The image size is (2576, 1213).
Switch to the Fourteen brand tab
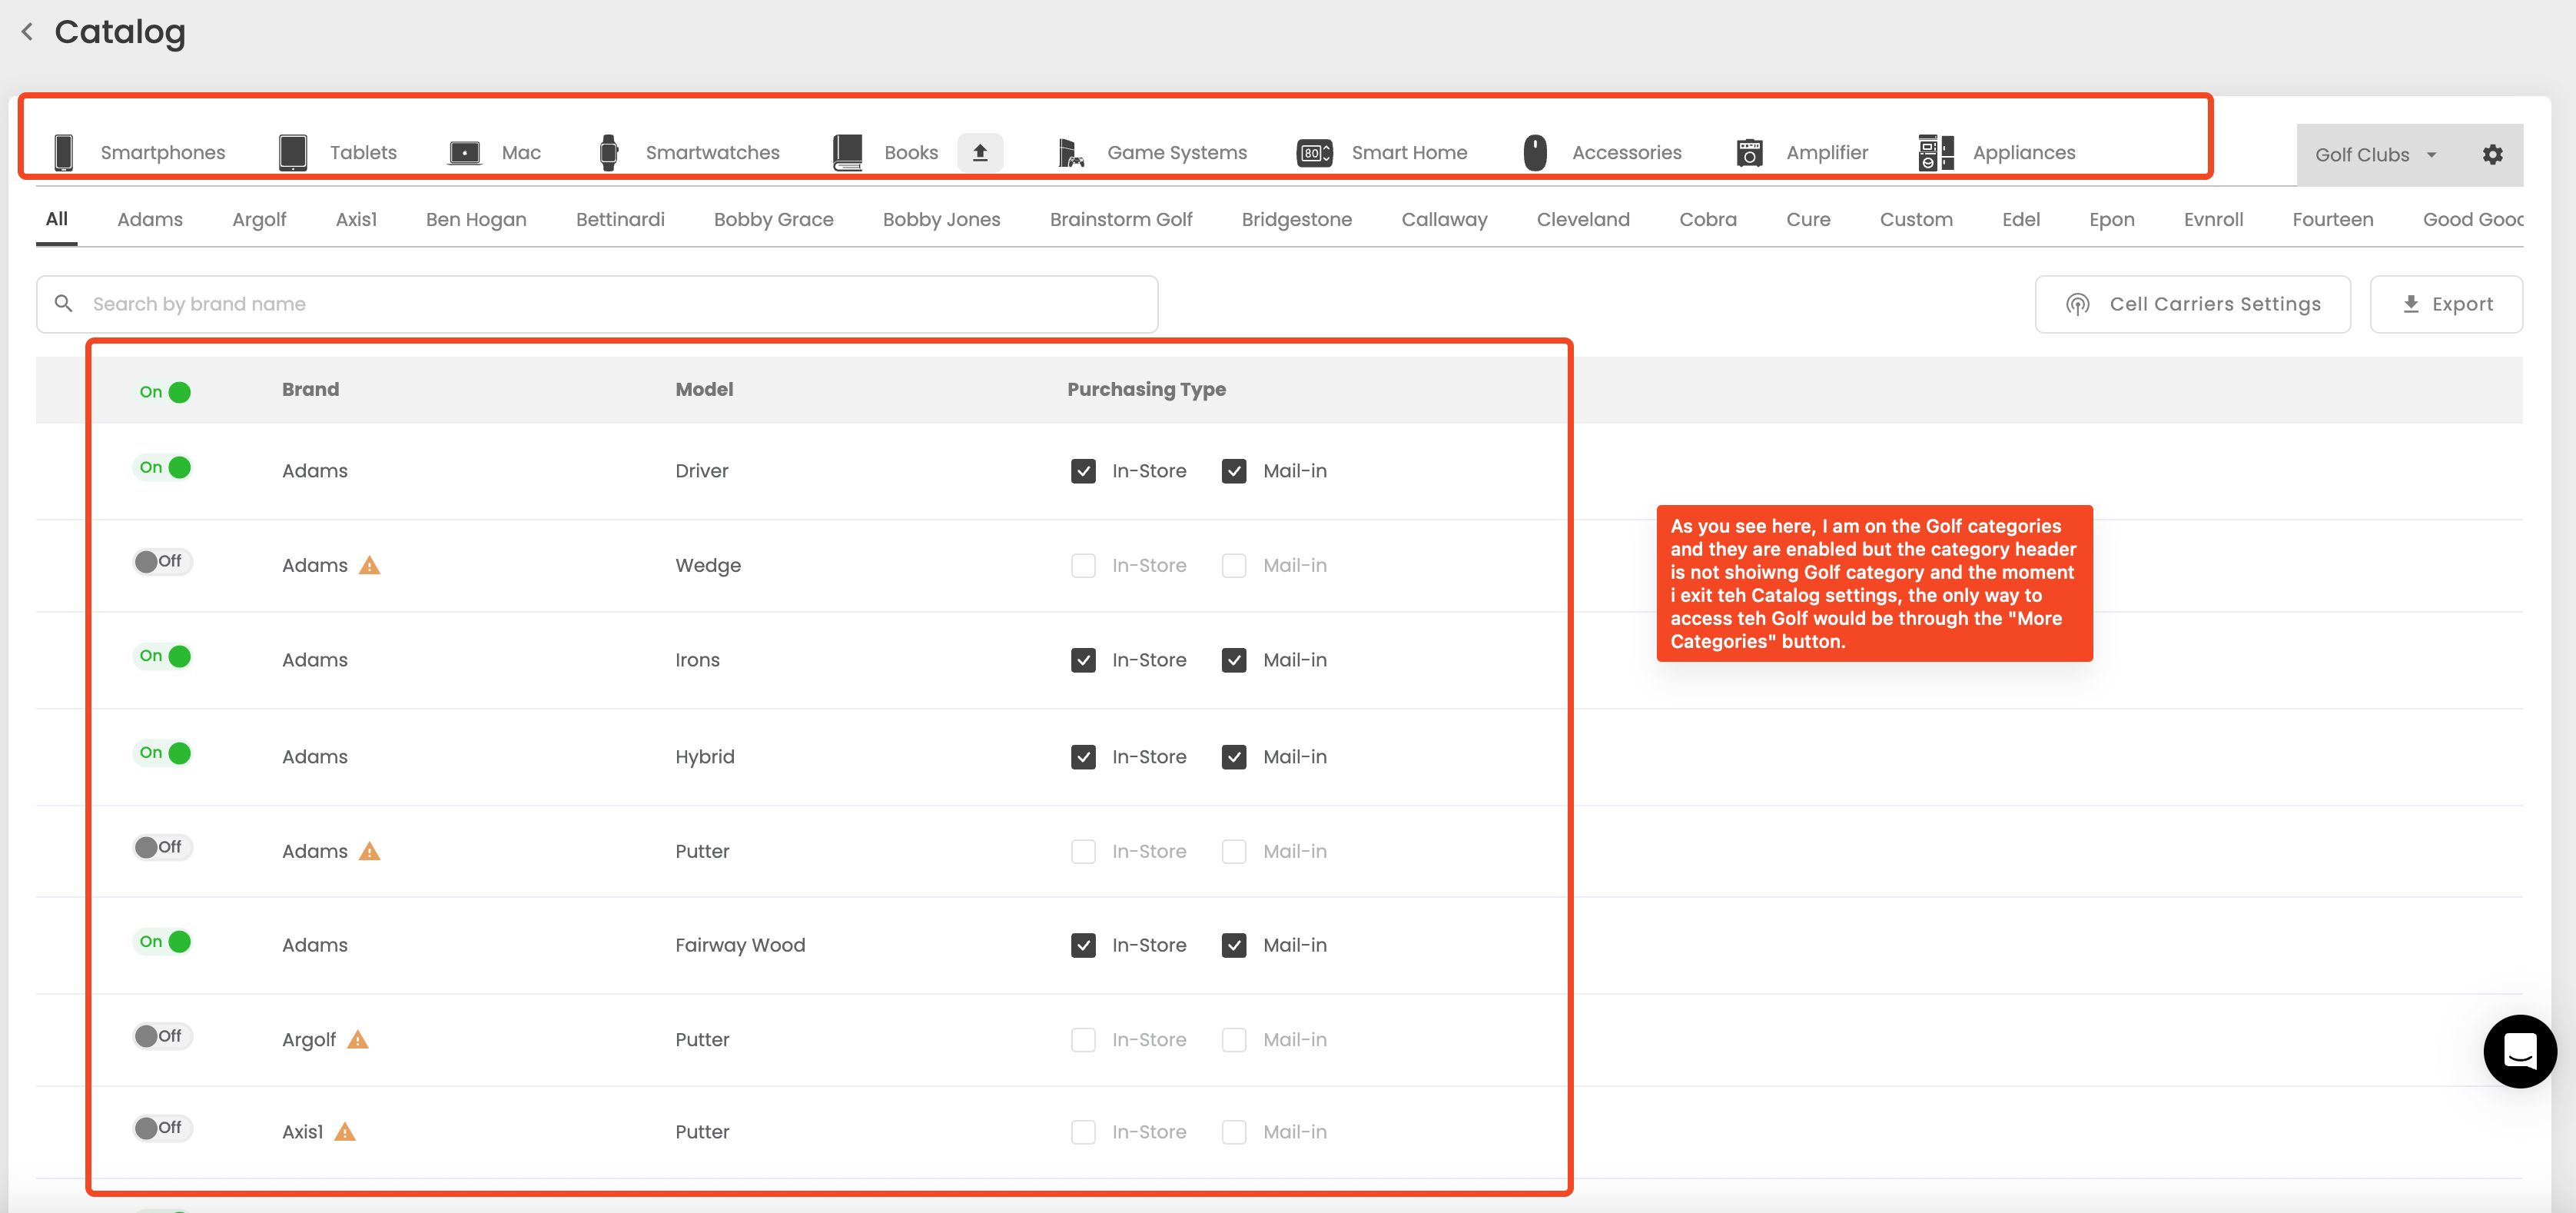2332,219
